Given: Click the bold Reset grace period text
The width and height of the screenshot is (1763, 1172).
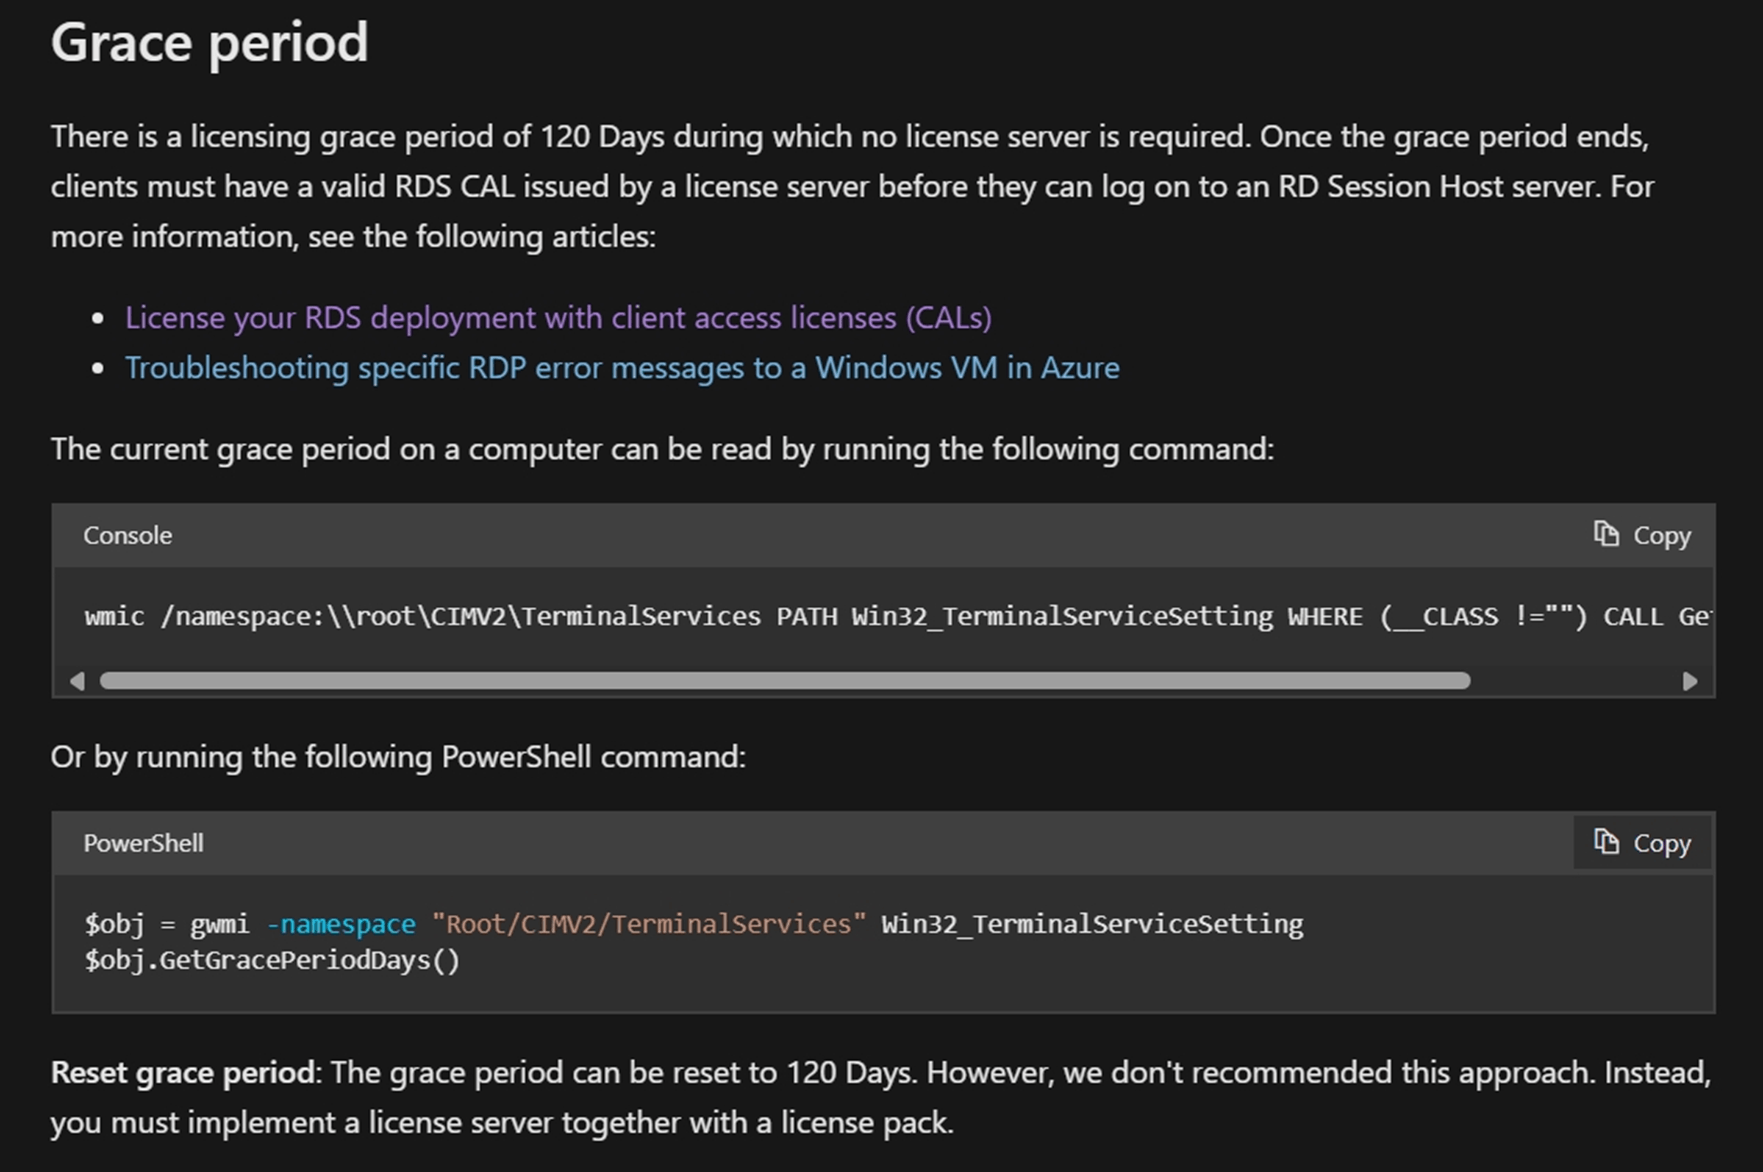Looking at the screenshot, I should click(x=183, y=1073).
